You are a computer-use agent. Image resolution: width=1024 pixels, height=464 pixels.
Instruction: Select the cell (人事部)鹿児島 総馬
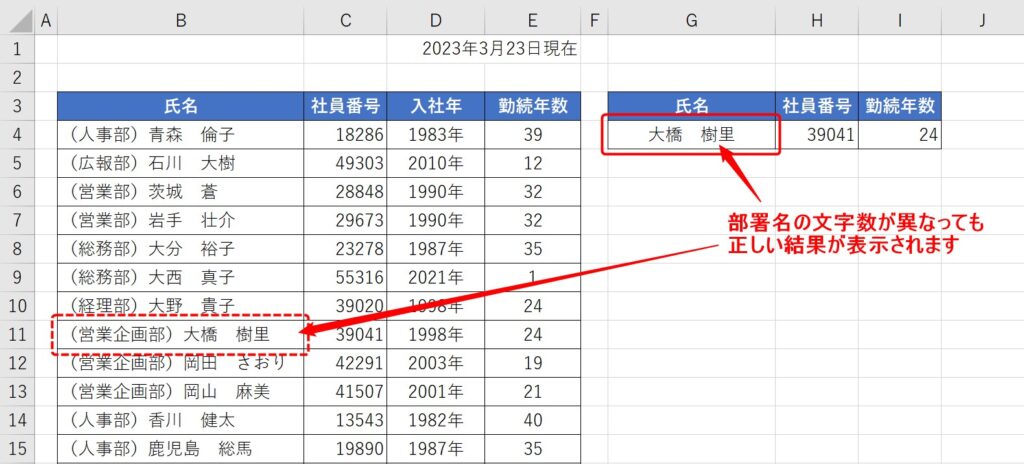pos(180,447)
